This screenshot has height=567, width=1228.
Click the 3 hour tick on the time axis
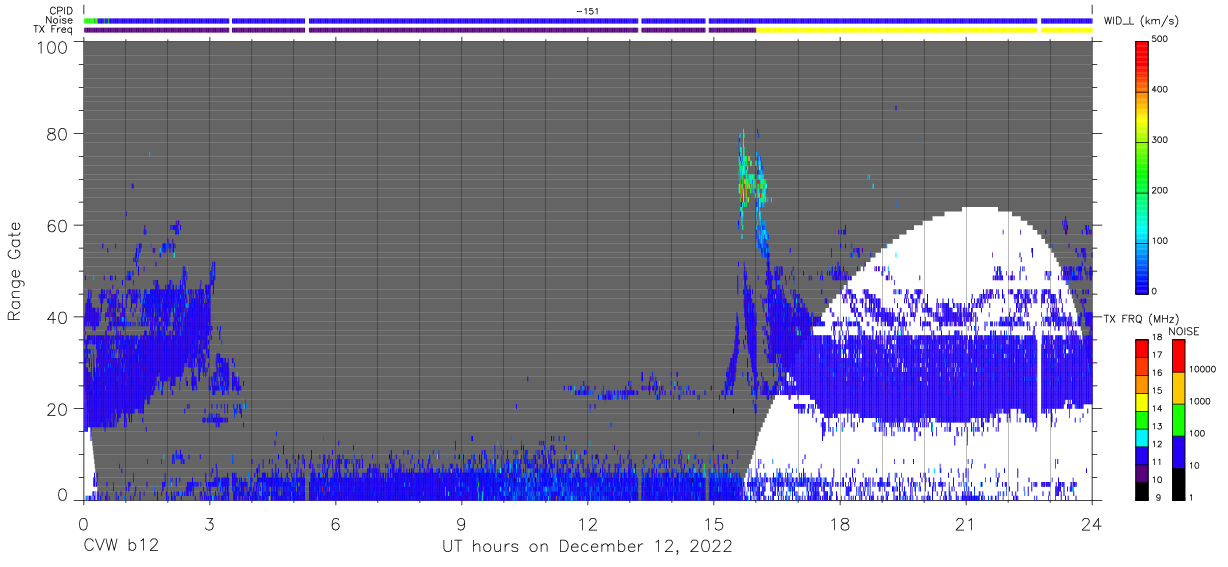point(210,524)
